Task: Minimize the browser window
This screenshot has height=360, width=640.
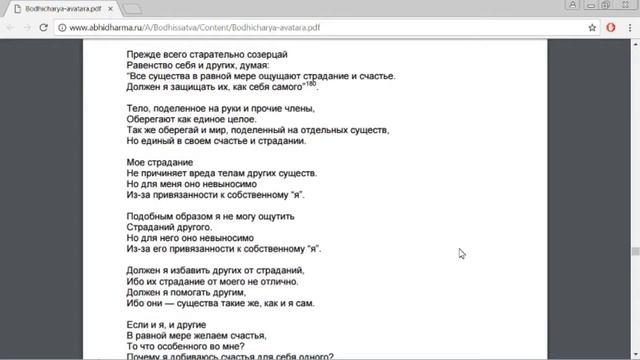Action: coord(591,5)
